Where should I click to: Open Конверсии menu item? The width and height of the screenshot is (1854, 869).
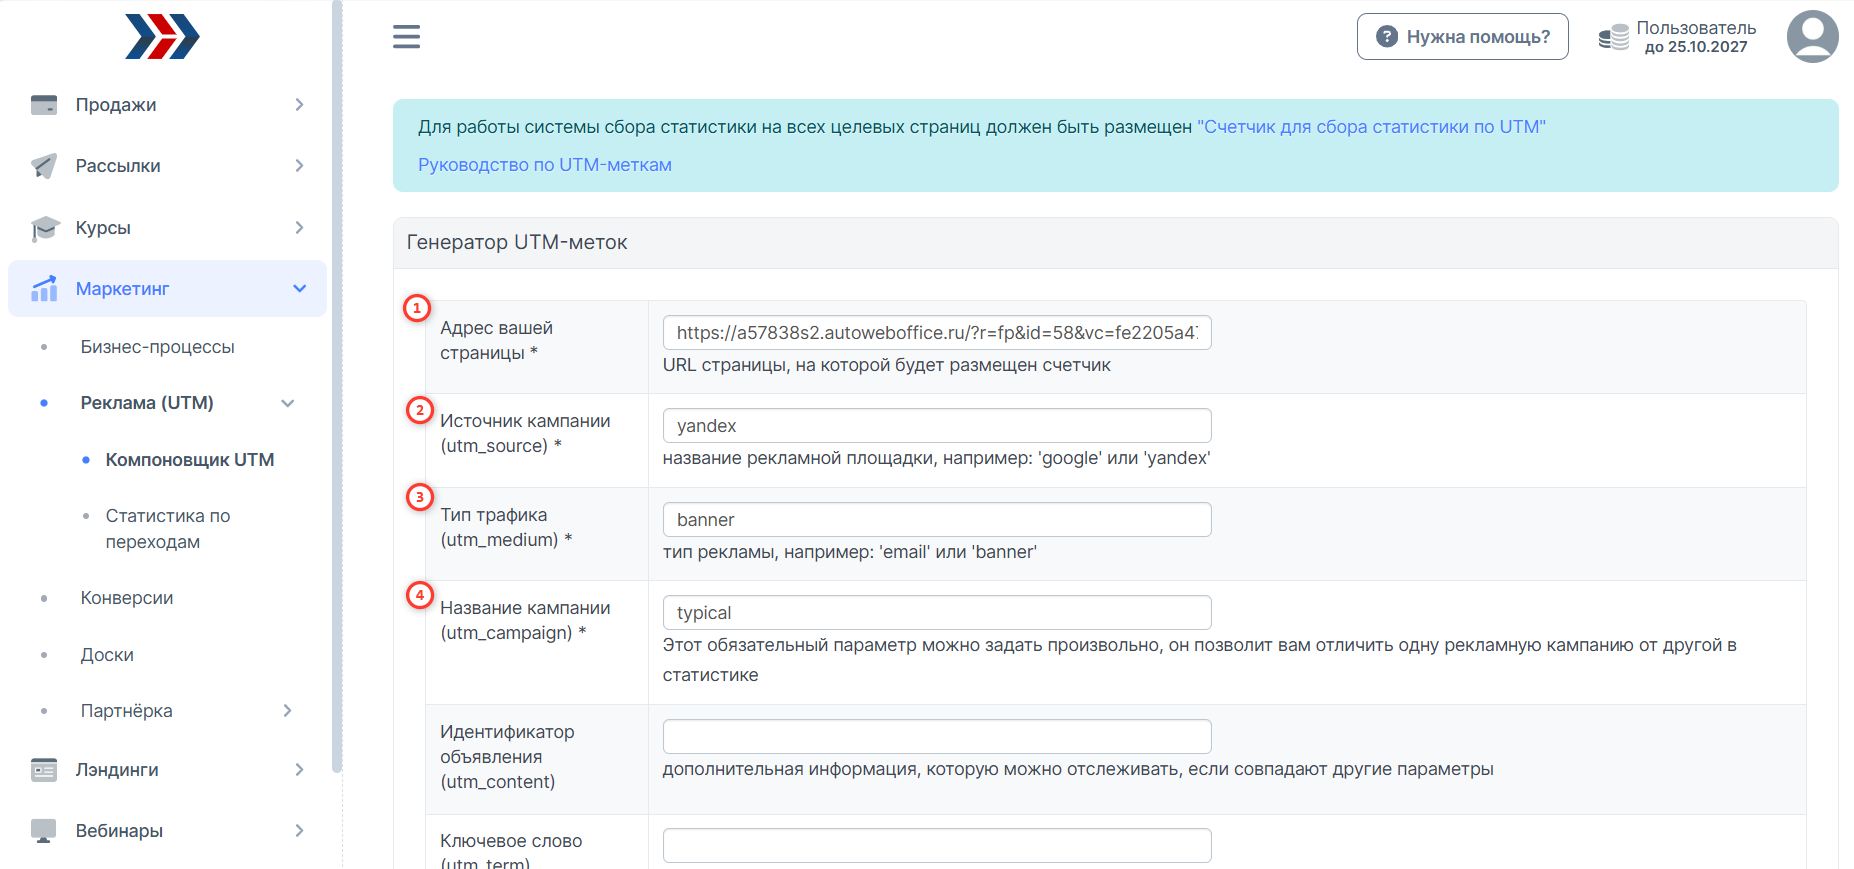click(x=127, y=598)
